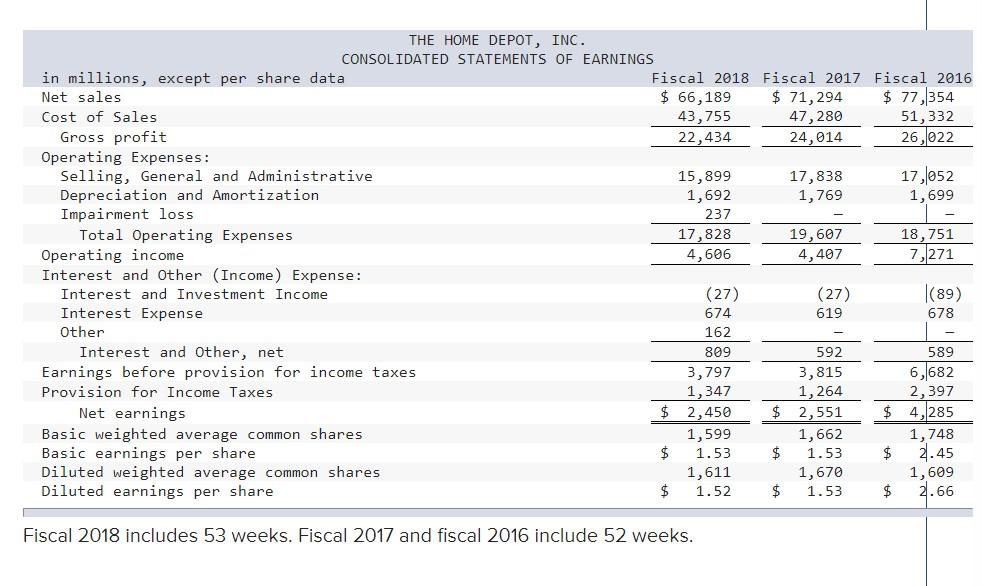Click the Fiscal 2017 column header

click(x=811, y=78)
